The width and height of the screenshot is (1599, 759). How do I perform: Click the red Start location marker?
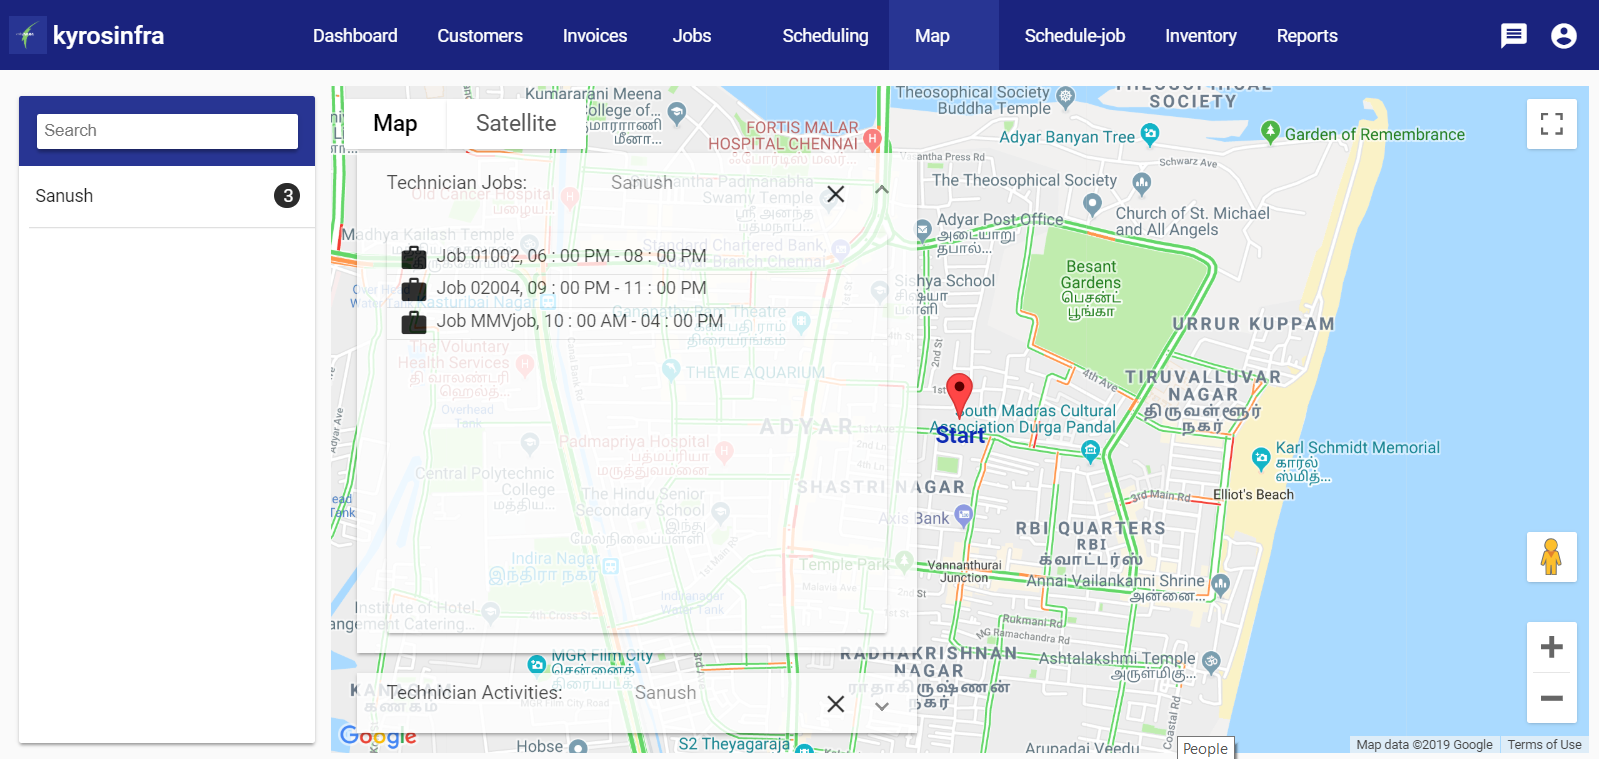pyautogui.click(x=959, y=396)
